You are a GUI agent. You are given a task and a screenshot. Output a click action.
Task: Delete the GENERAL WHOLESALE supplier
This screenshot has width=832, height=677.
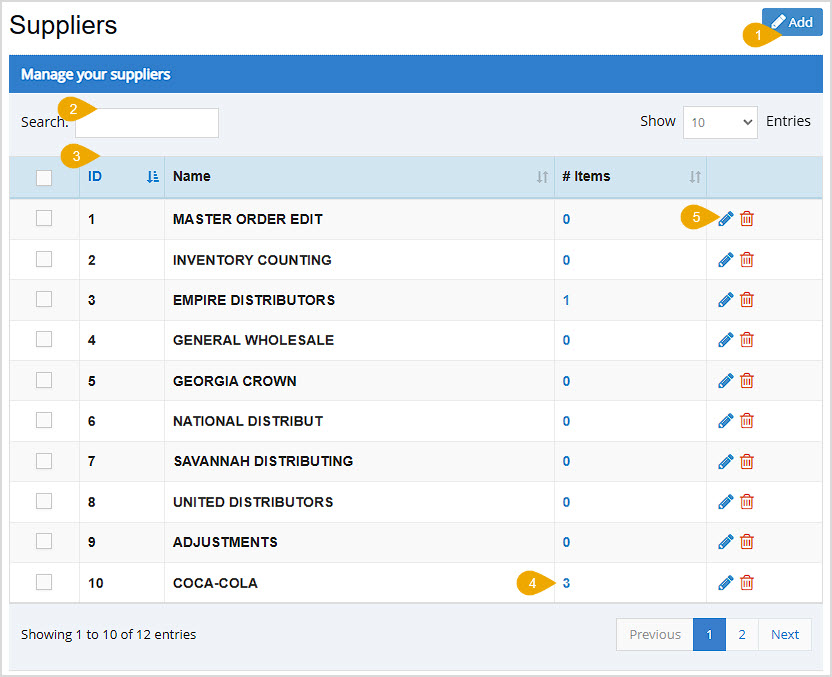click(x=746, y=339)
